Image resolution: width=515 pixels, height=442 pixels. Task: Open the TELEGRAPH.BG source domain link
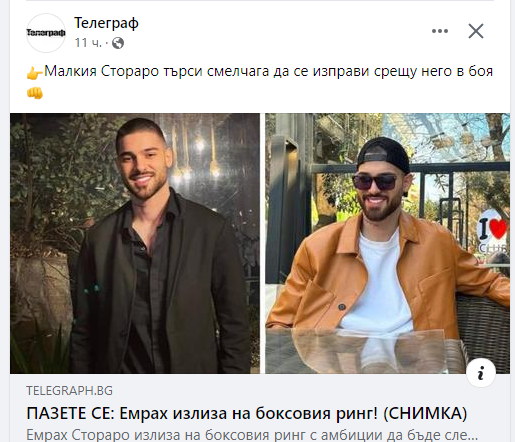tap(69, 390)
